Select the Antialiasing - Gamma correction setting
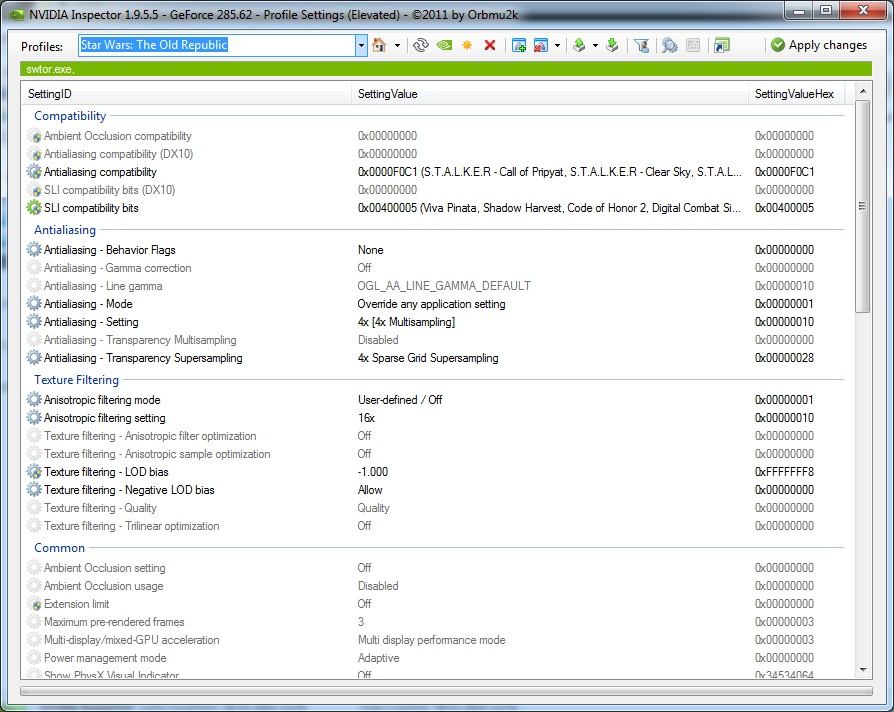The height and width of the screenshot is (712, 894). (x=117, y=268)
